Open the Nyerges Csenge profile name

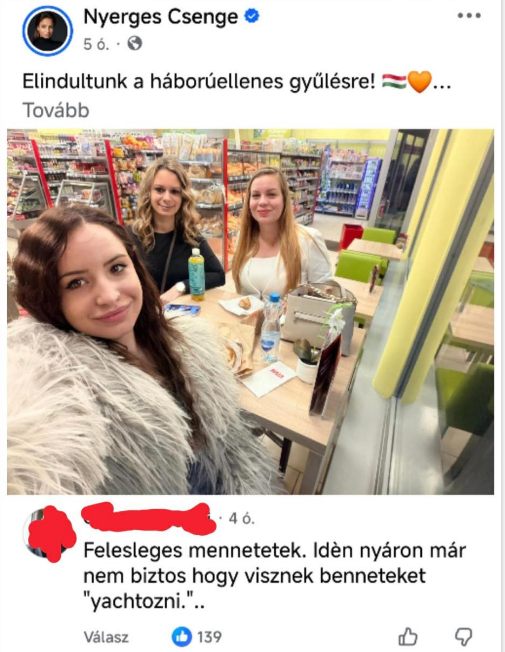pos(161,17)
